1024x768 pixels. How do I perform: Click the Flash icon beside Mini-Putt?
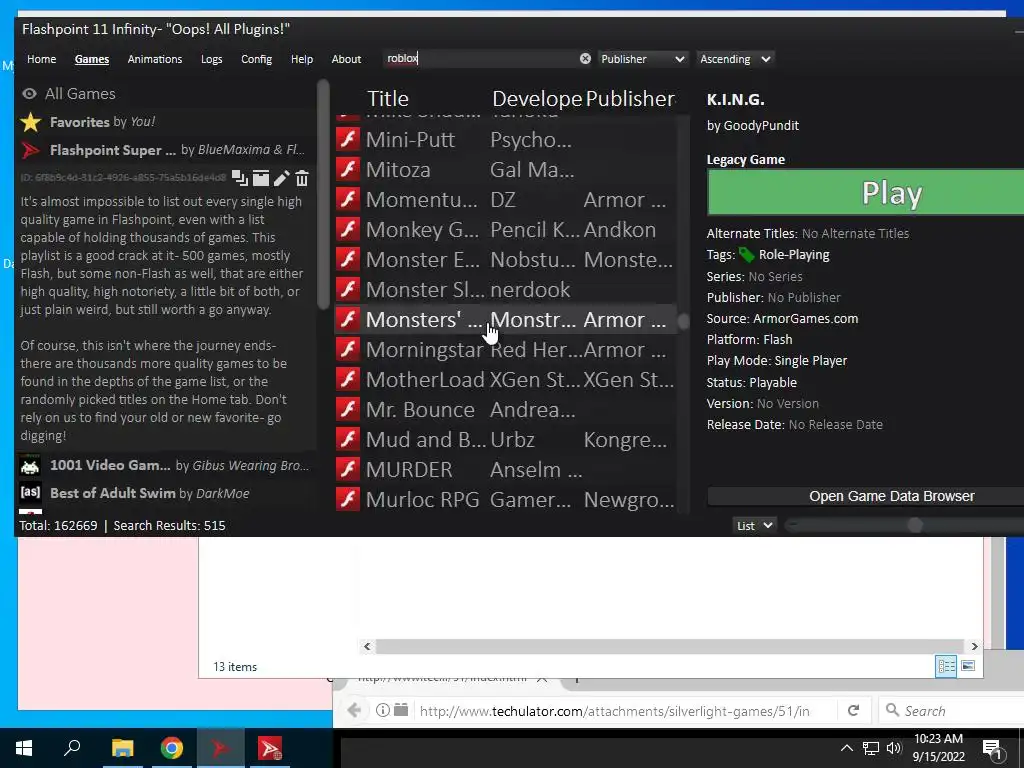tap(348, 139)
